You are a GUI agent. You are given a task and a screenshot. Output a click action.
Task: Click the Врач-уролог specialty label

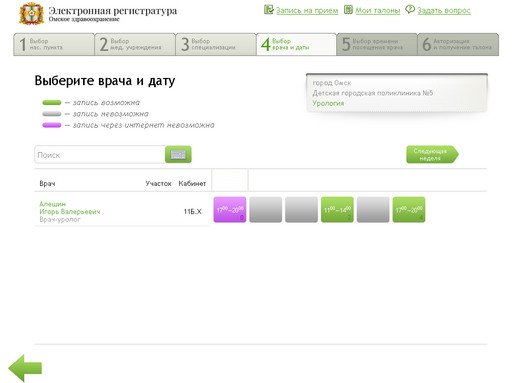pos(60,219)
